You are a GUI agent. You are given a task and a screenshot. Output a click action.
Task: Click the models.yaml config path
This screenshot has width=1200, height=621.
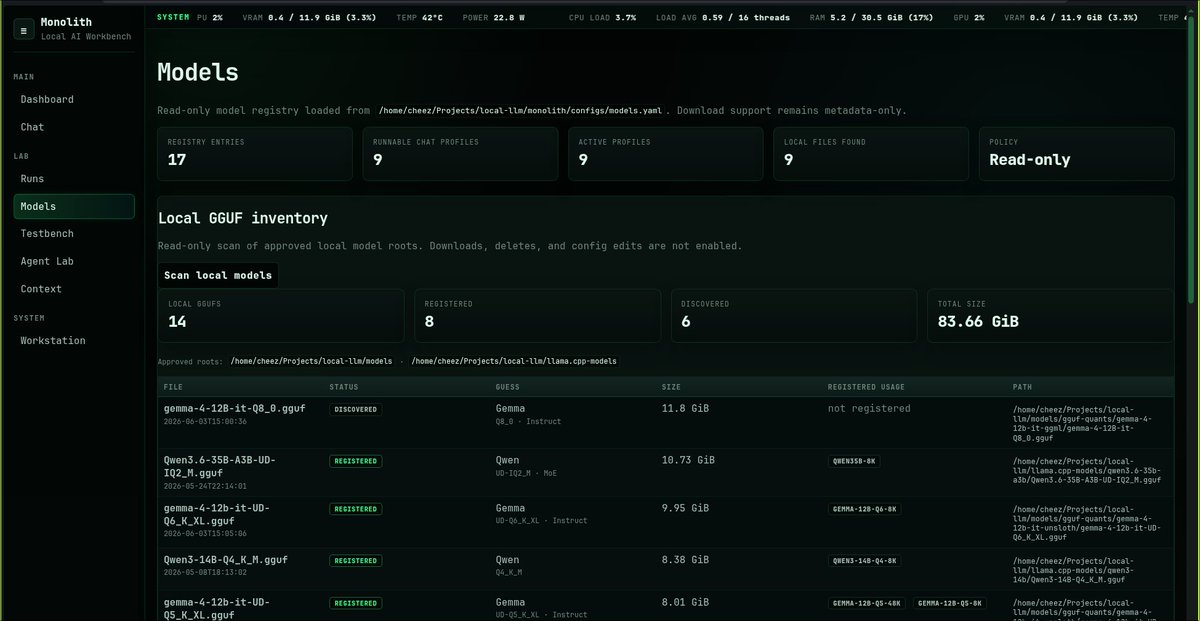(x=520, y=110)
